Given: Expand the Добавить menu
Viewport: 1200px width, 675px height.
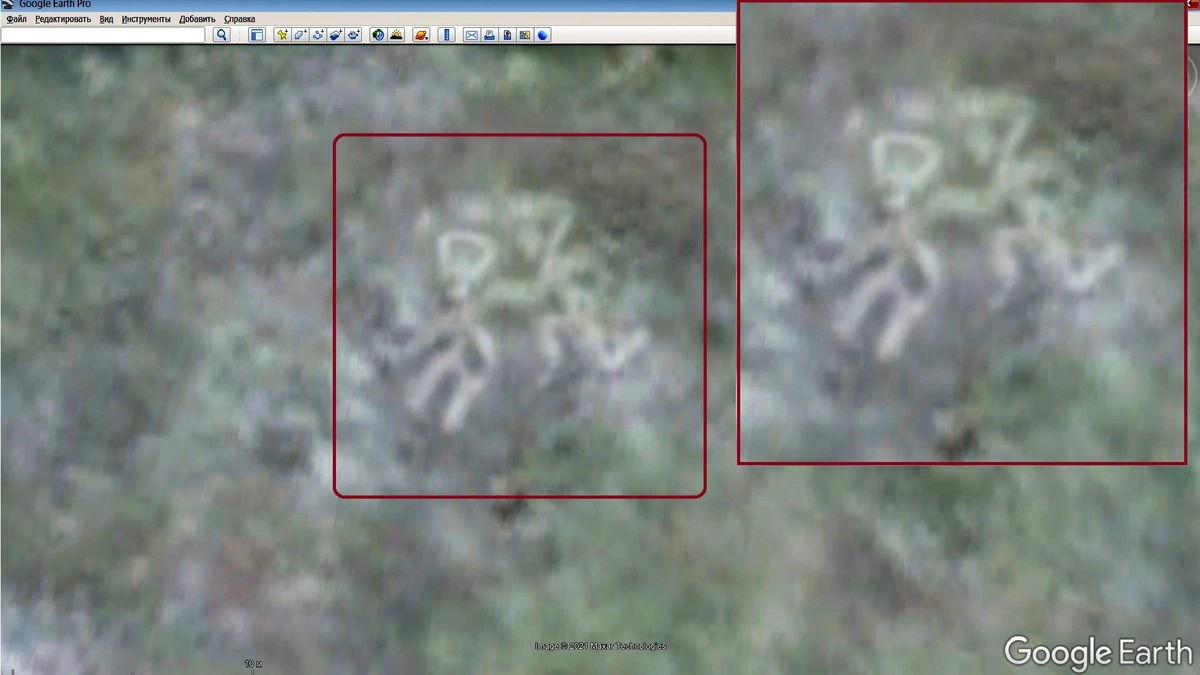Looking at the screenshot, I should tap(197, 19).
